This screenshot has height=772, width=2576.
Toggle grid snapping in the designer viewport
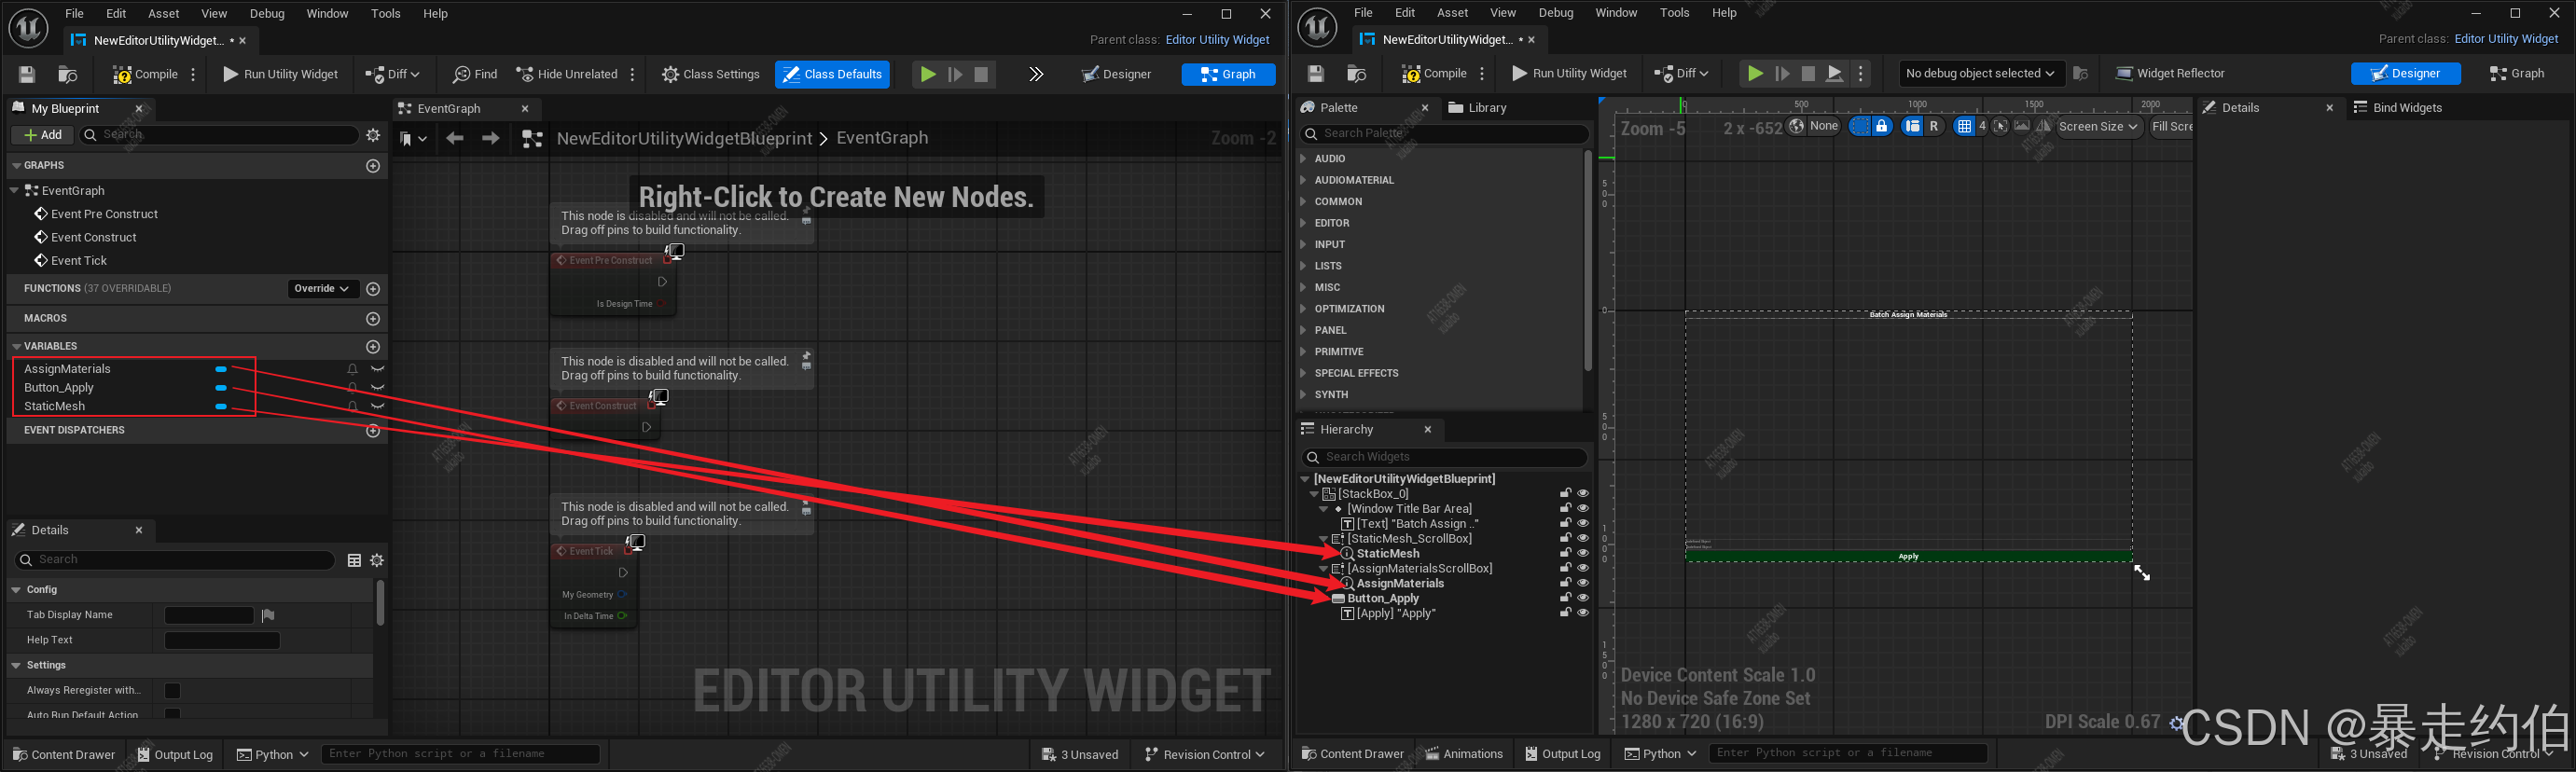click(x=1964, y=126)
